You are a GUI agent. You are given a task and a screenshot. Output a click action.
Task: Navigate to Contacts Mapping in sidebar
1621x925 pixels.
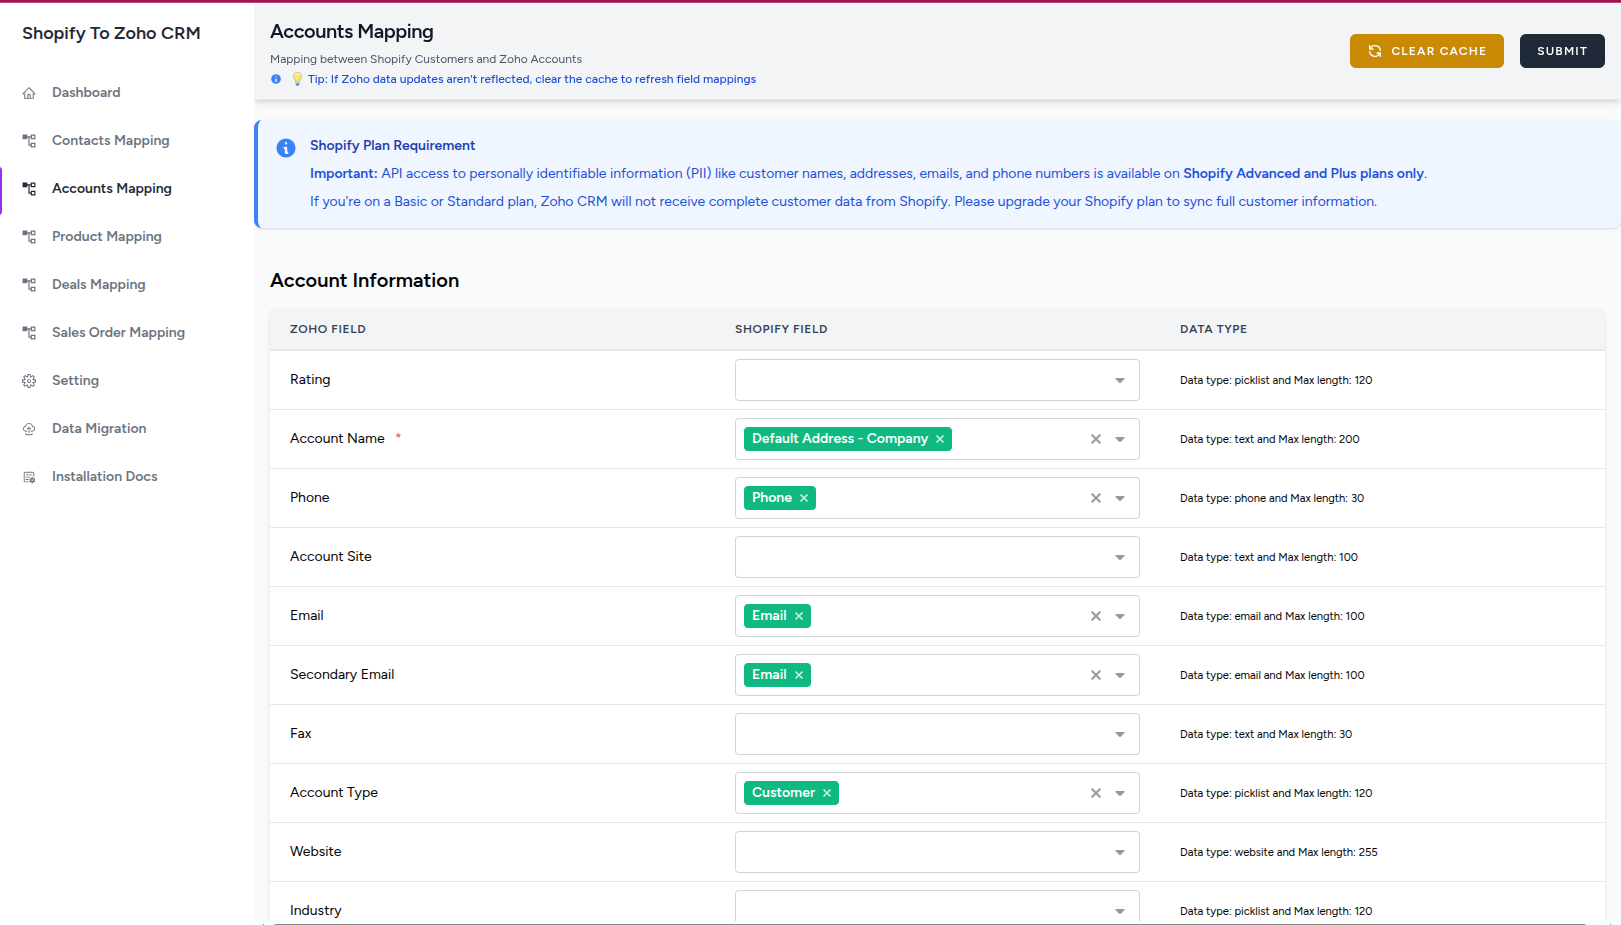click(x=110, y=140)
